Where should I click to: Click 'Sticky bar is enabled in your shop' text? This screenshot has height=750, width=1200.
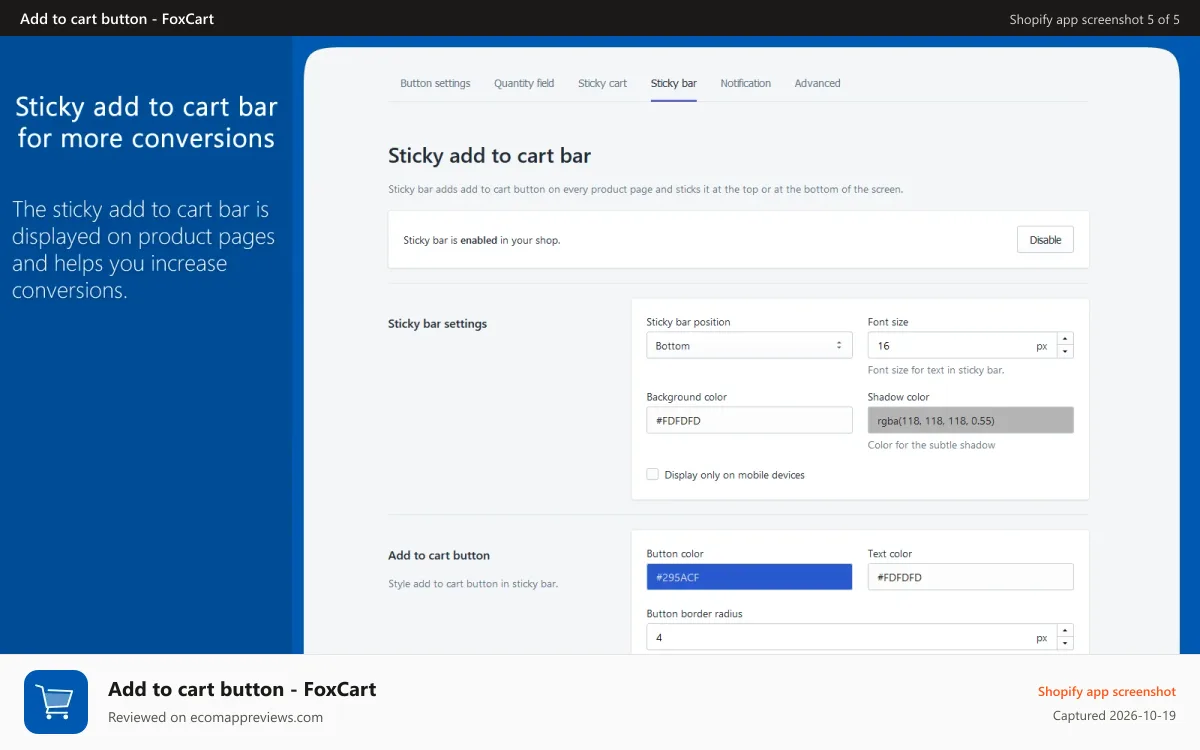[x=481, y=240]
